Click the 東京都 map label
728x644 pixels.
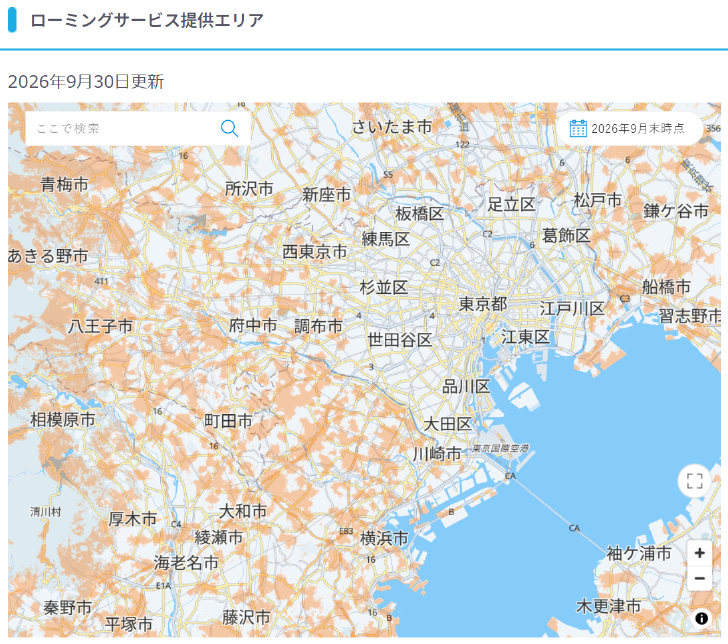[x=483, y=304]
